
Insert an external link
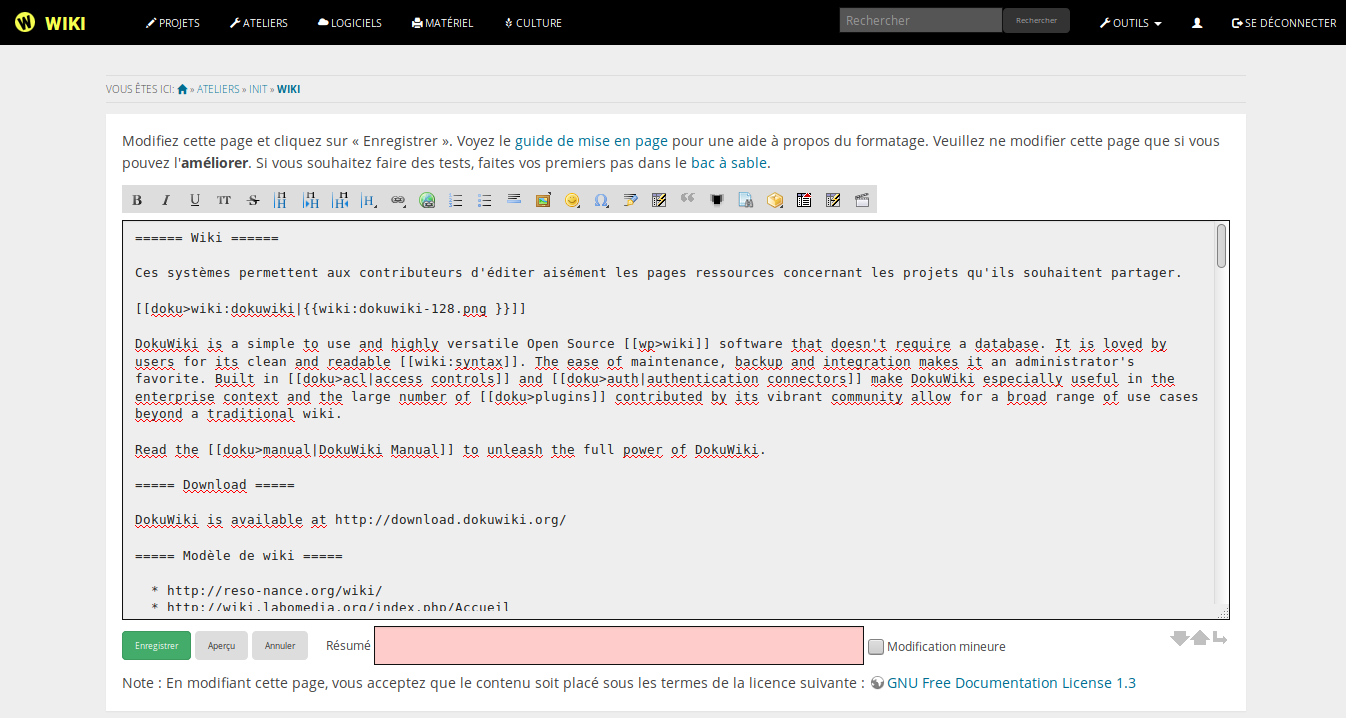tap(427, 200)
